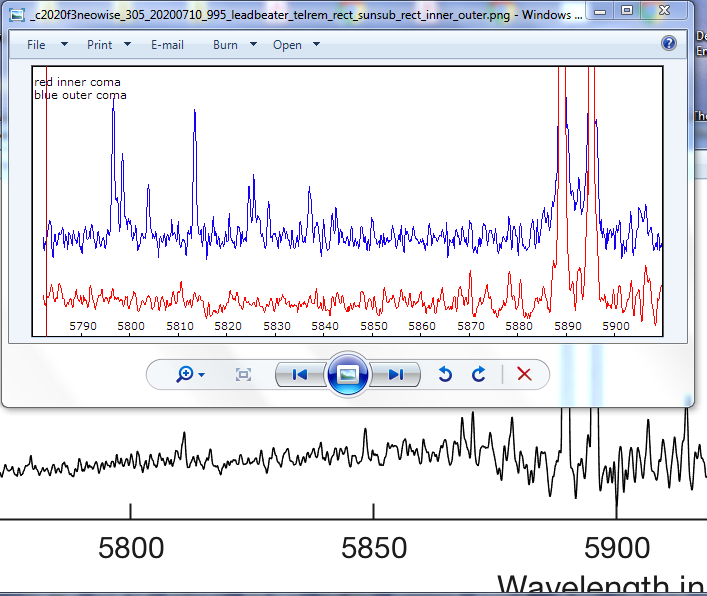Open help with the blue question mark

point(669,44)
